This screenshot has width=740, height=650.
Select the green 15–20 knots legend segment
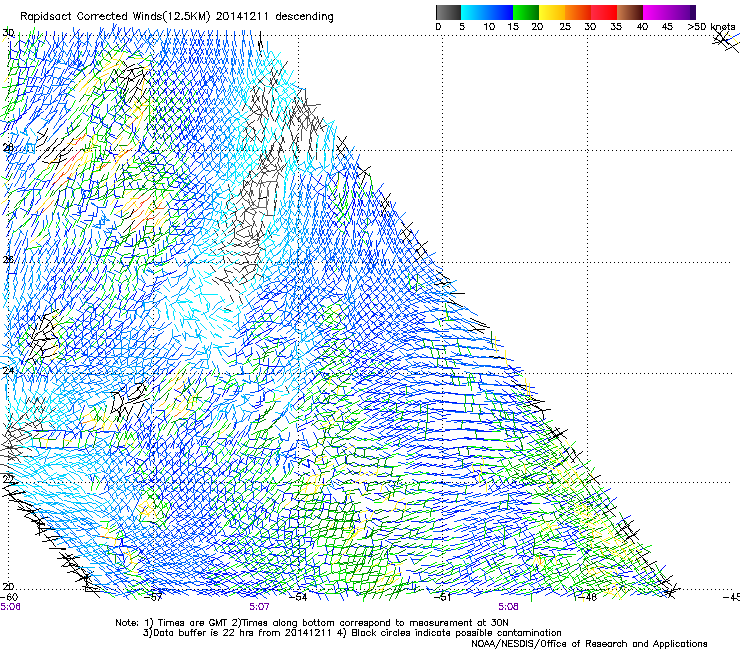[x=526, y=12]
